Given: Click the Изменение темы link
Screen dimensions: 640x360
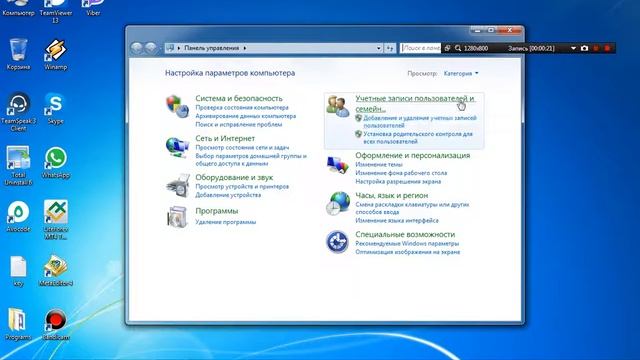Looking at the screenshot, I should click(x=379, y=164).
